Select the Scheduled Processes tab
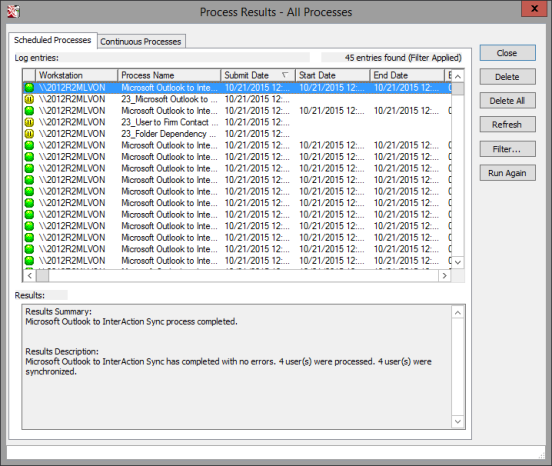Image resolution: width=552 pixels, height=466 pixels. (52, 40)
